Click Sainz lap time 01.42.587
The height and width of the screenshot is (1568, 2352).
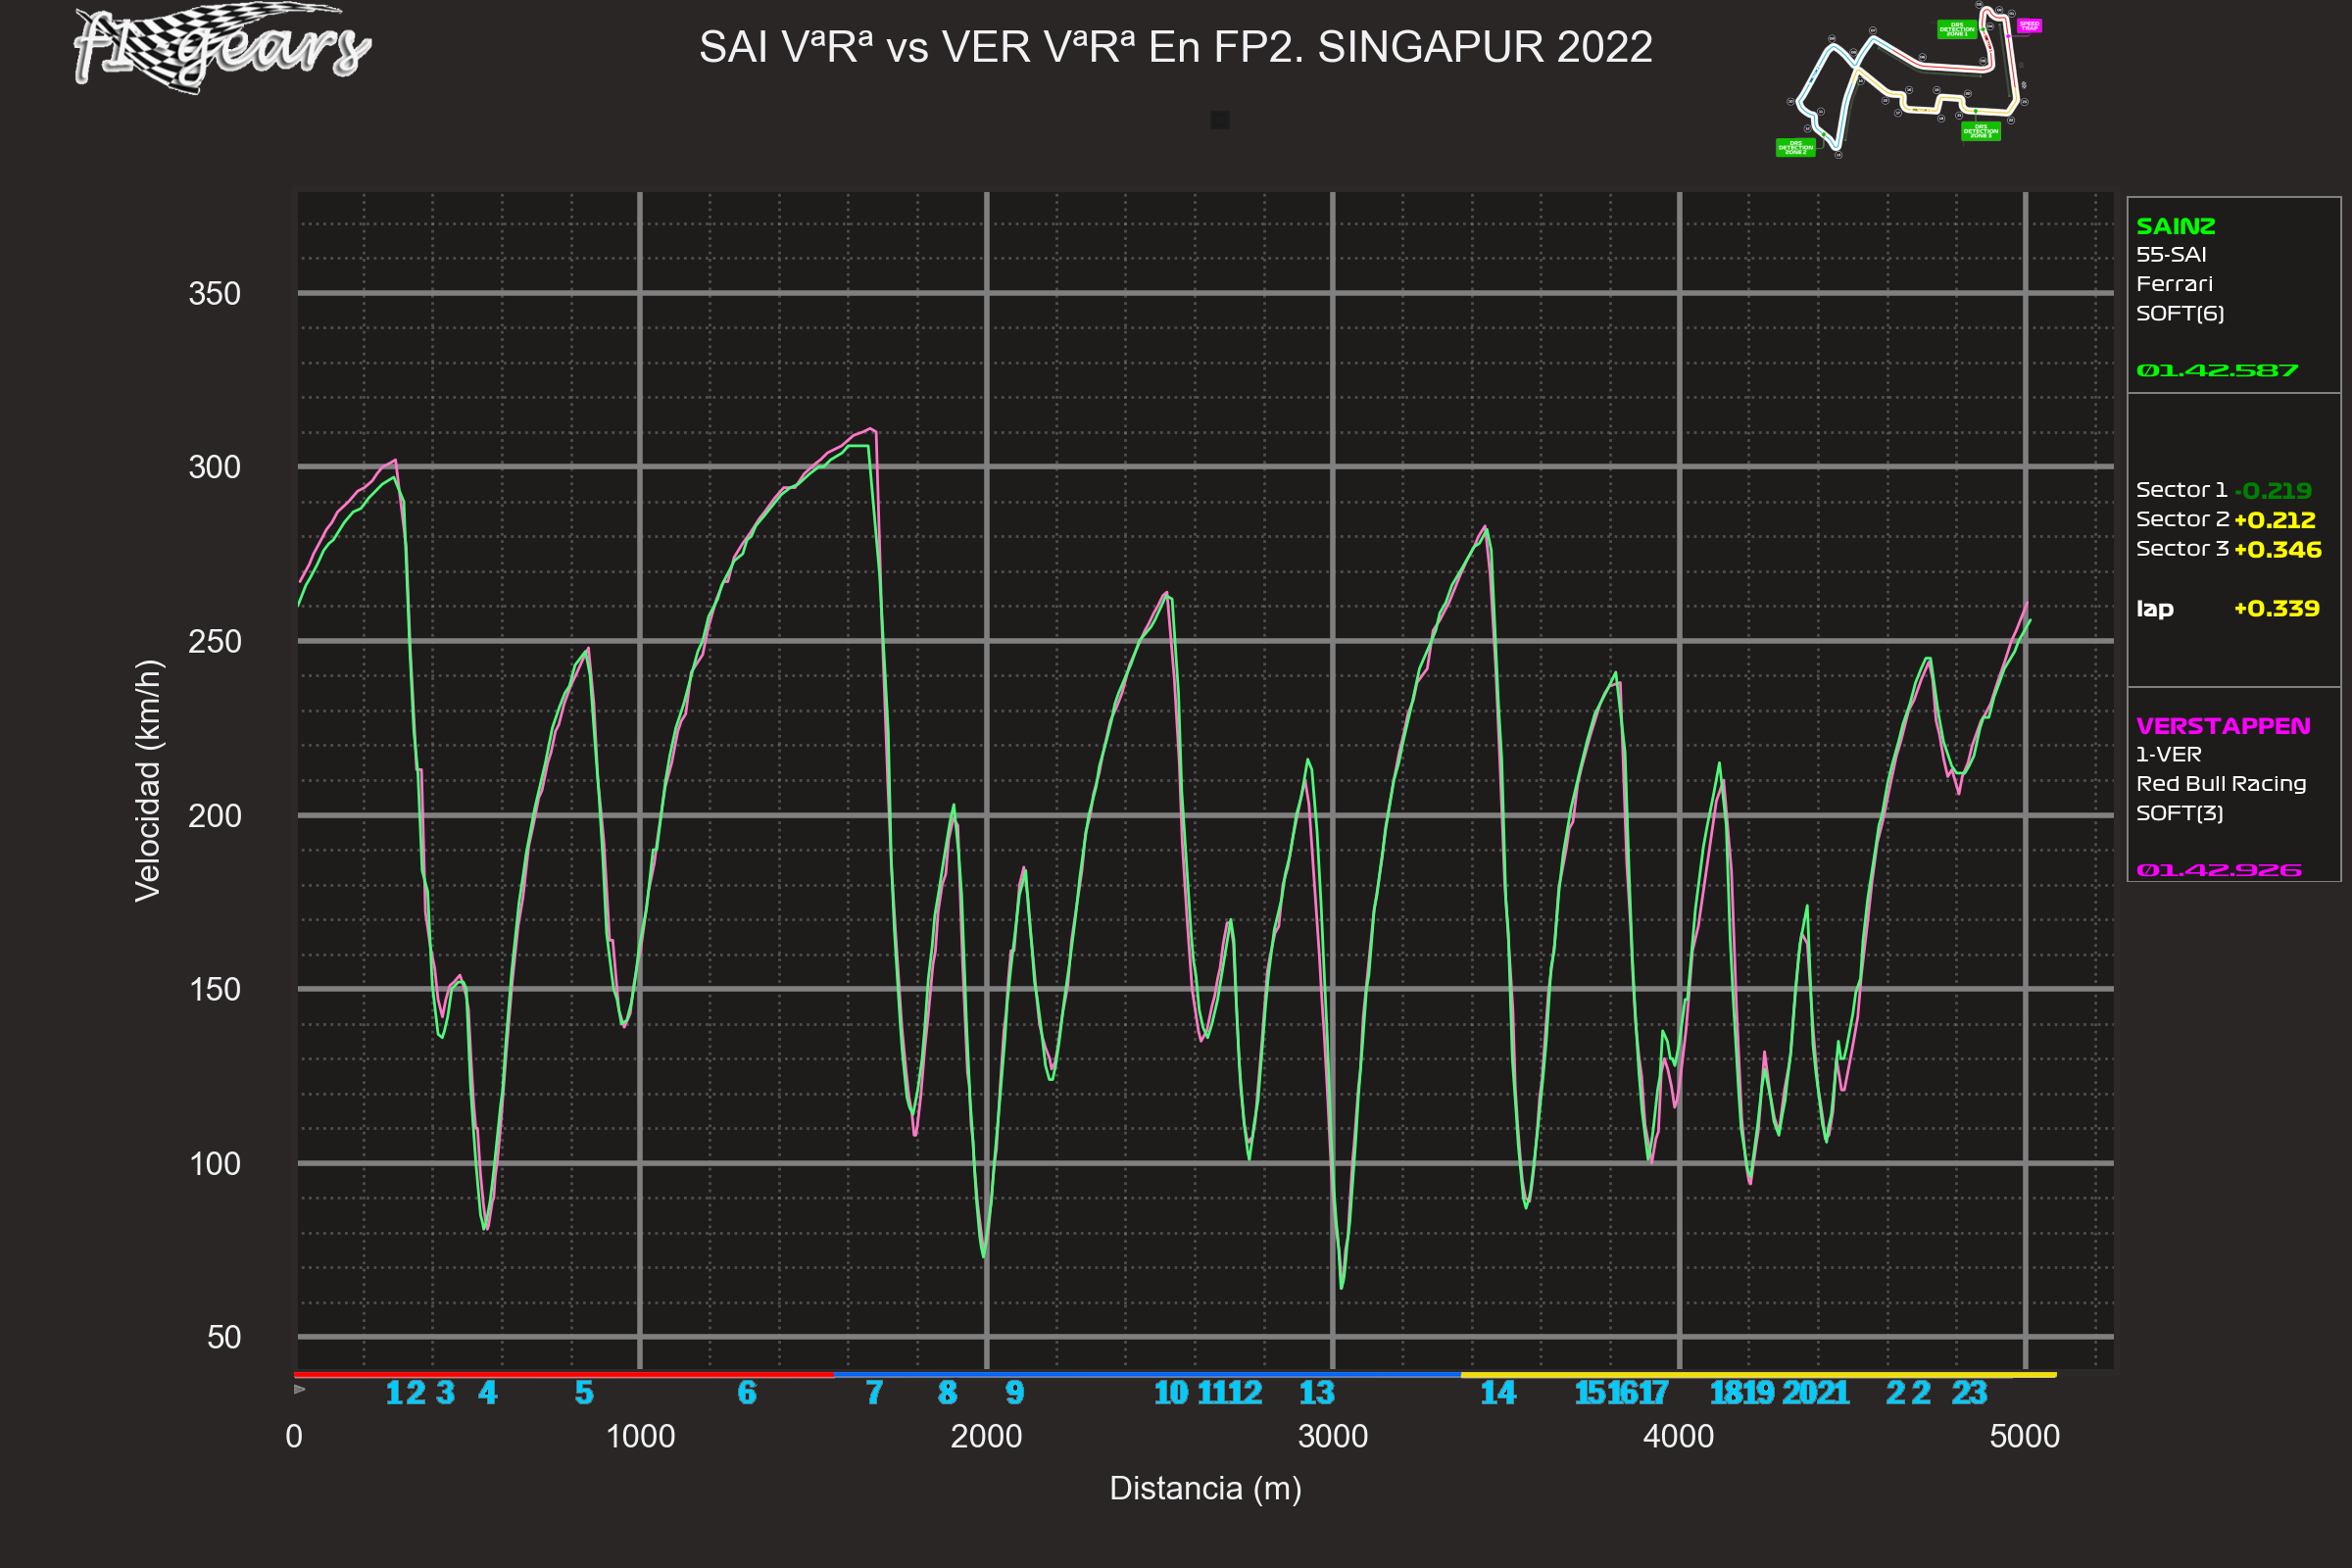pyautogui.click(x=2216, y=371)
